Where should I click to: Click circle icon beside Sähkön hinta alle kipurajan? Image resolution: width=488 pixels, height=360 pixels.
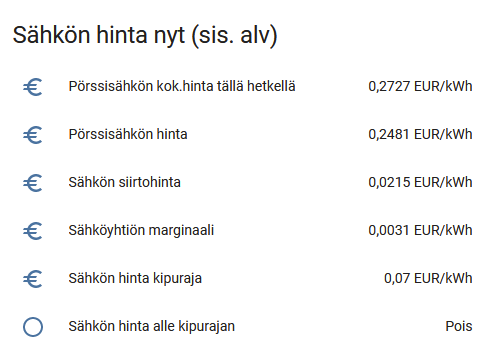coord(33,327)
